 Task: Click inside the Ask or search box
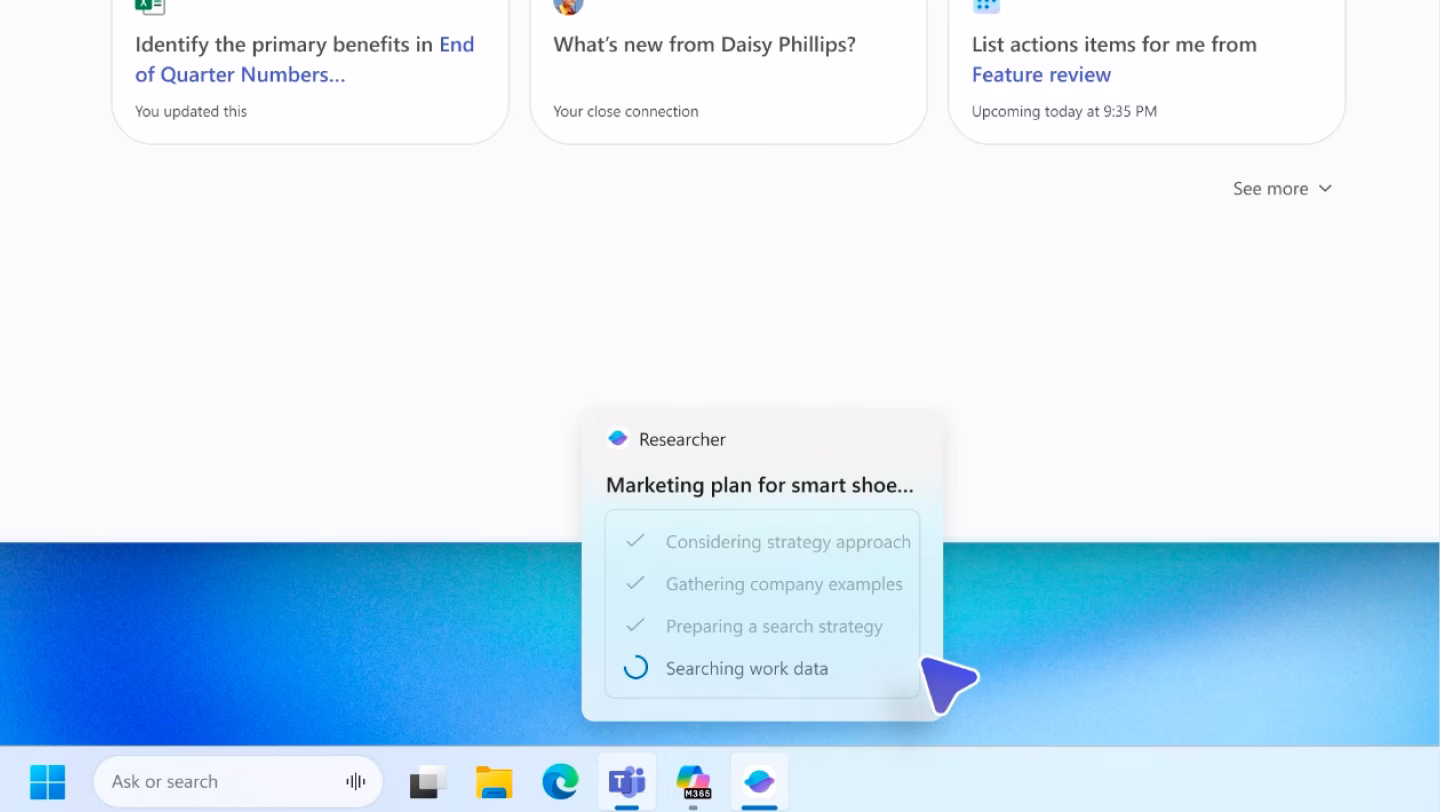click(x=238, y=782)
